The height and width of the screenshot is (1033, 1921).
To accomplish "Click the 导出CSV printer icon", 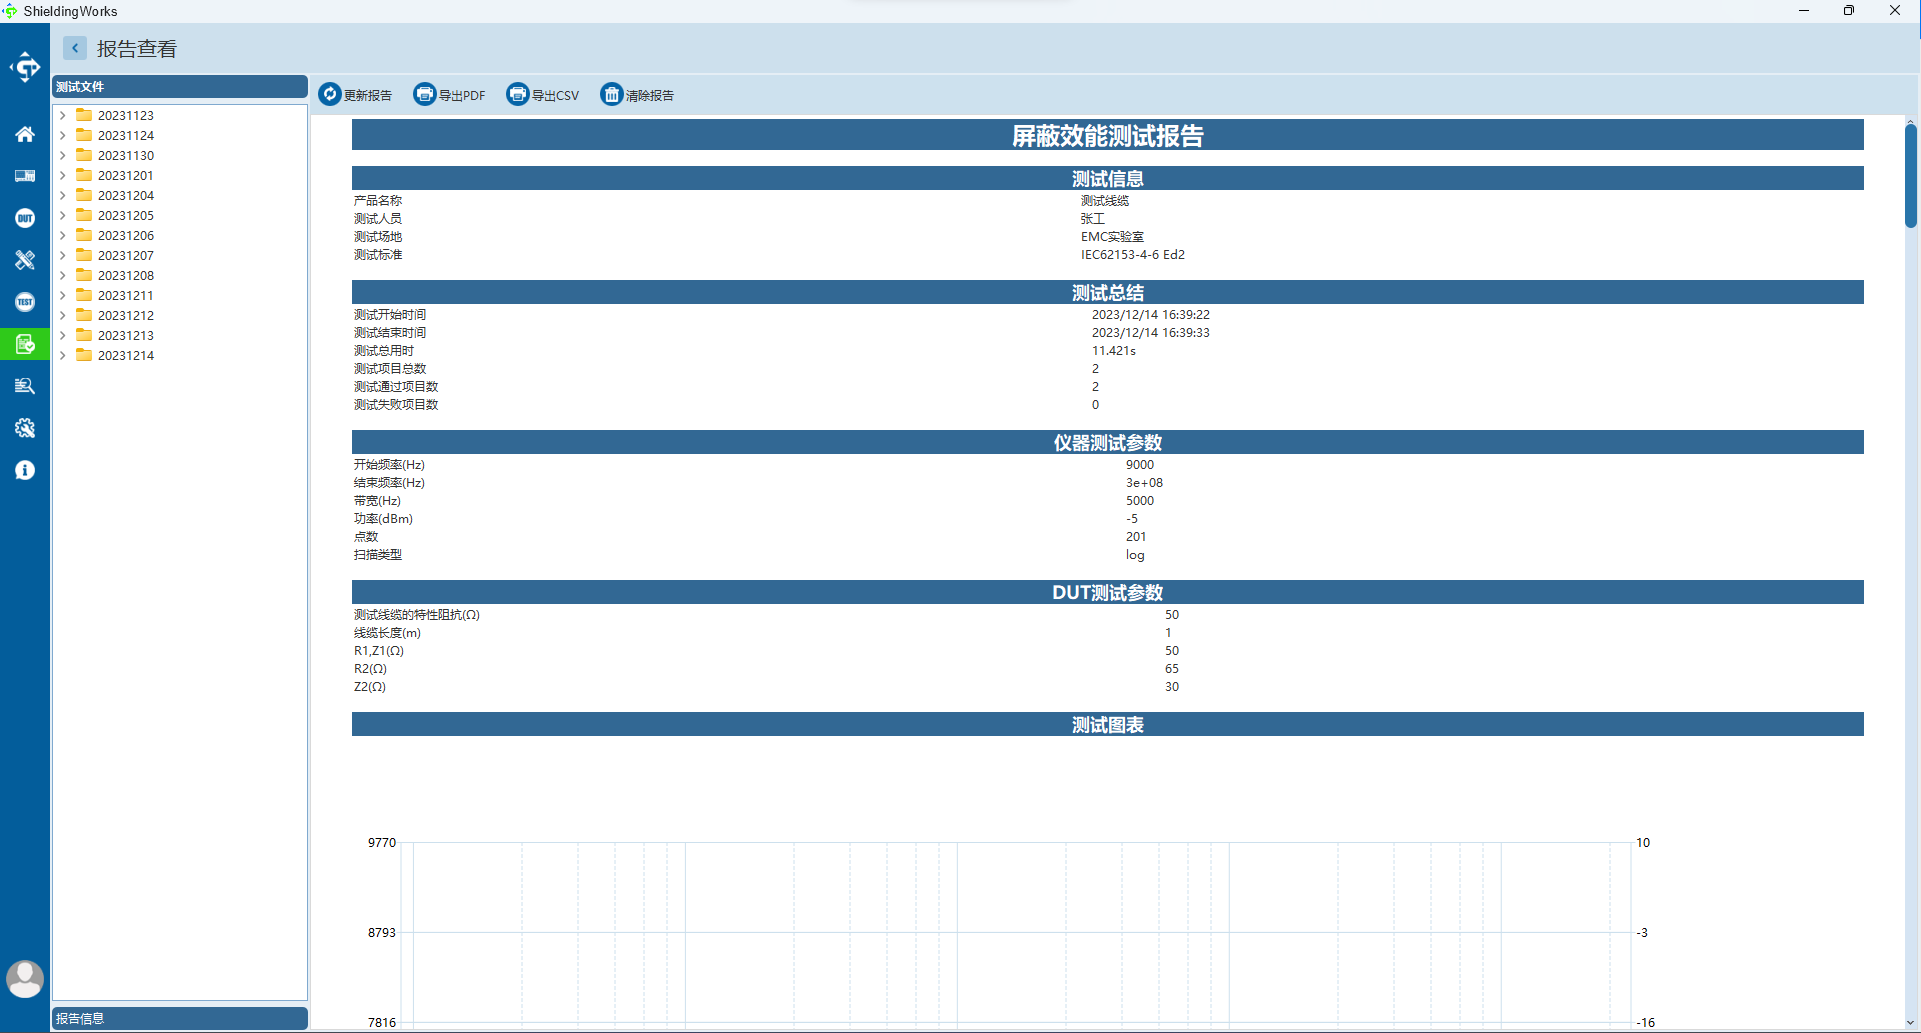I will pos(518,94).
